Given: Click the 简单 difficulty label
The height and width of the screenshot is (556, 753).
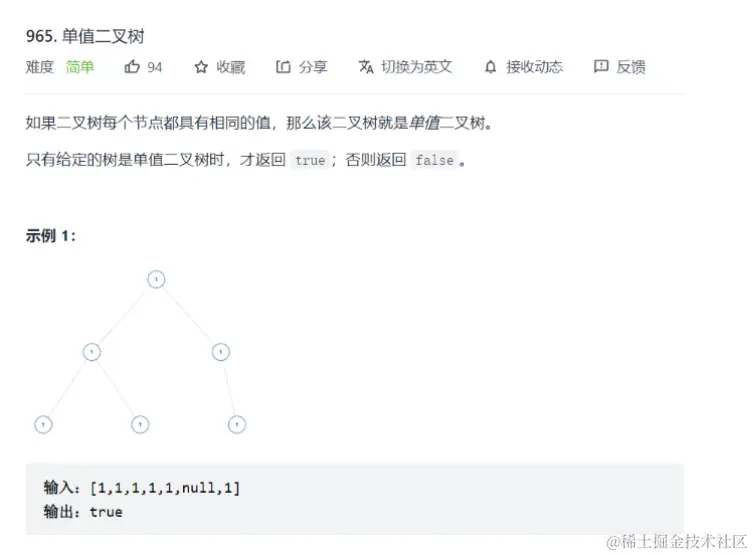Looking at the screenshot, I should (x=80, y=67).
